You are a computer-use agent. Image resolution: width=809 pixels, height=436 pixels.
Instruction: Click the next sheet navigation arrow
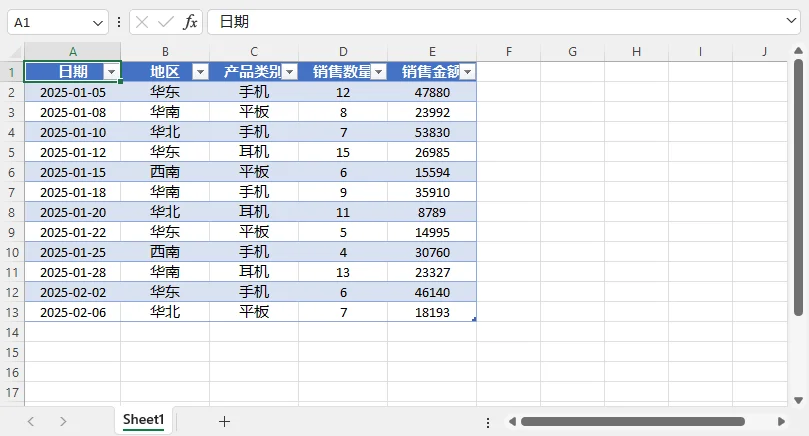[63, 422]
